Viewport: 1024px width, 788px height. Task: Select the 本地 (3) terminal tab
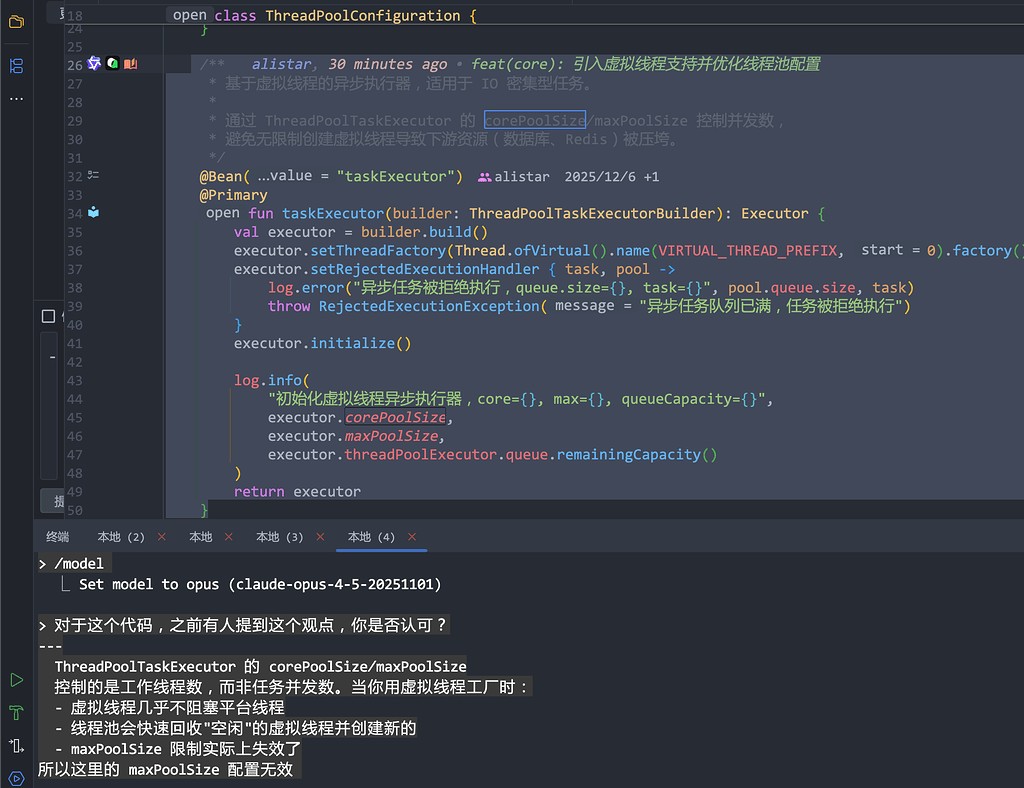point(280,537)
